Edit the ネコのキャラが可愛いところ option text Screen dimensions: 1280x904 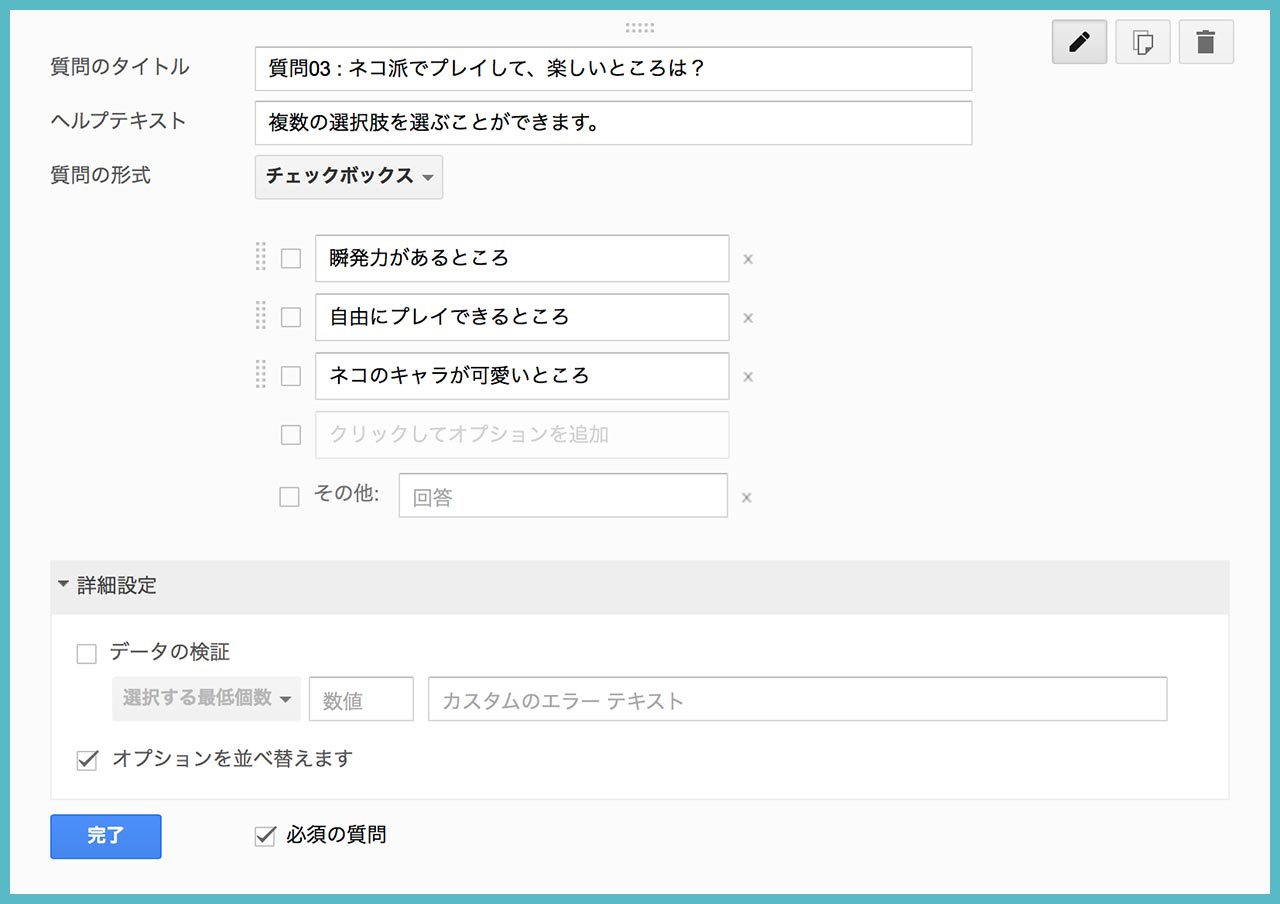click(522, 376)
